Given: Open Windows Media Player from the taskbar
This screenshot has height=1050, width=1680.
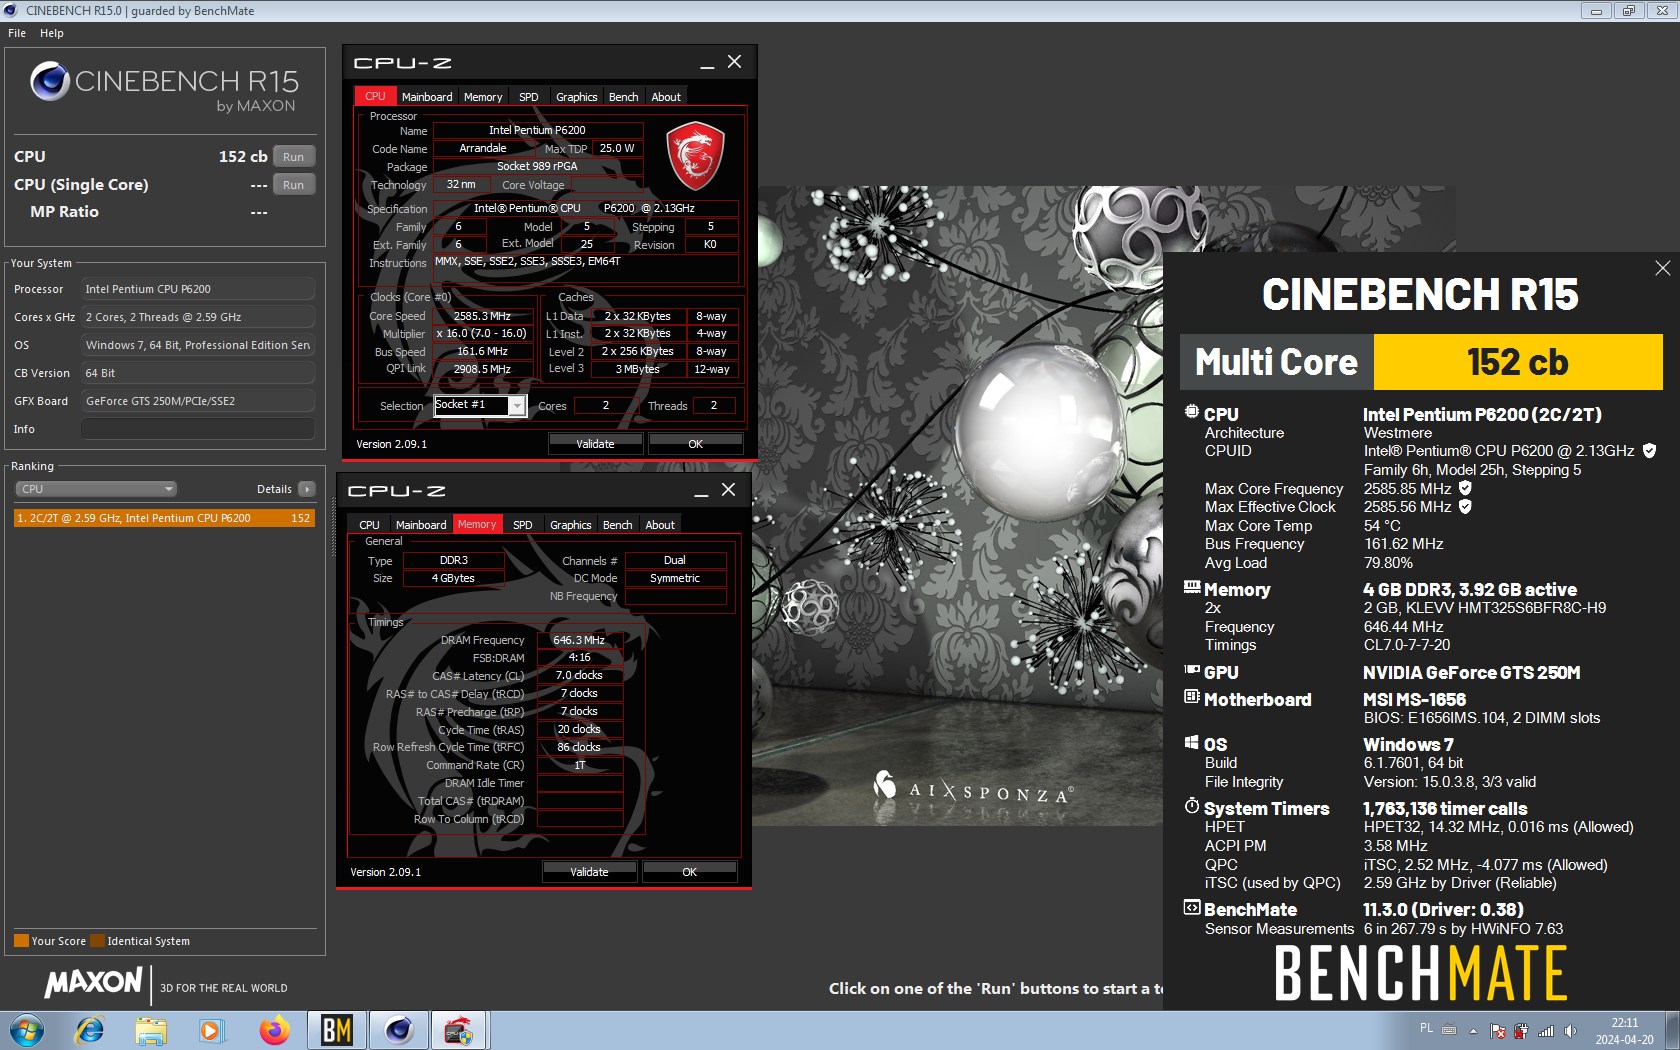Looking at the screenshot, I should point(211,1030).
